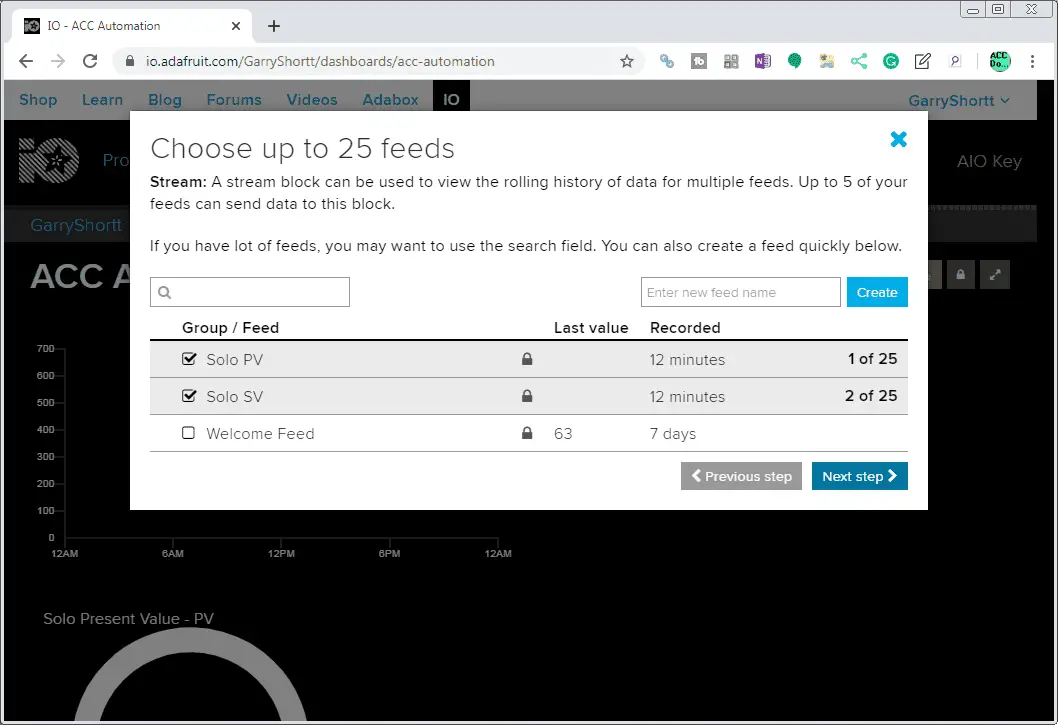Focus the new feed name input
The image size is (1058, 725).
(x=740, y=292)
